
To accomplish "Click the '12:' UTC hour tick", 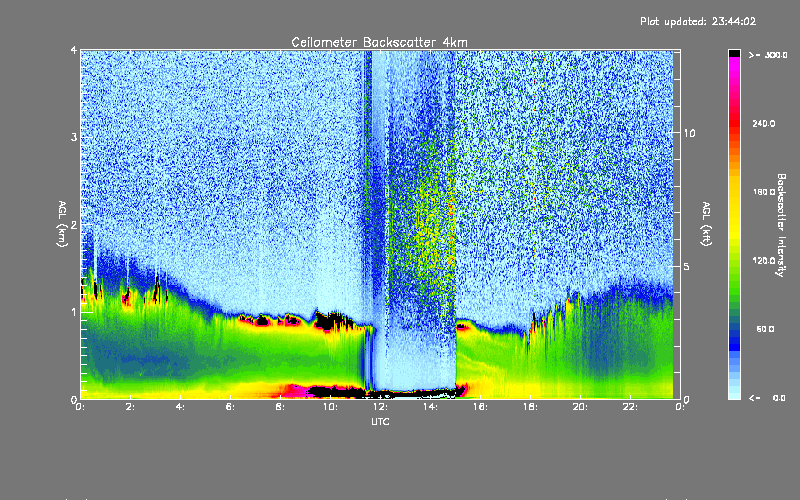I will 380,407.
